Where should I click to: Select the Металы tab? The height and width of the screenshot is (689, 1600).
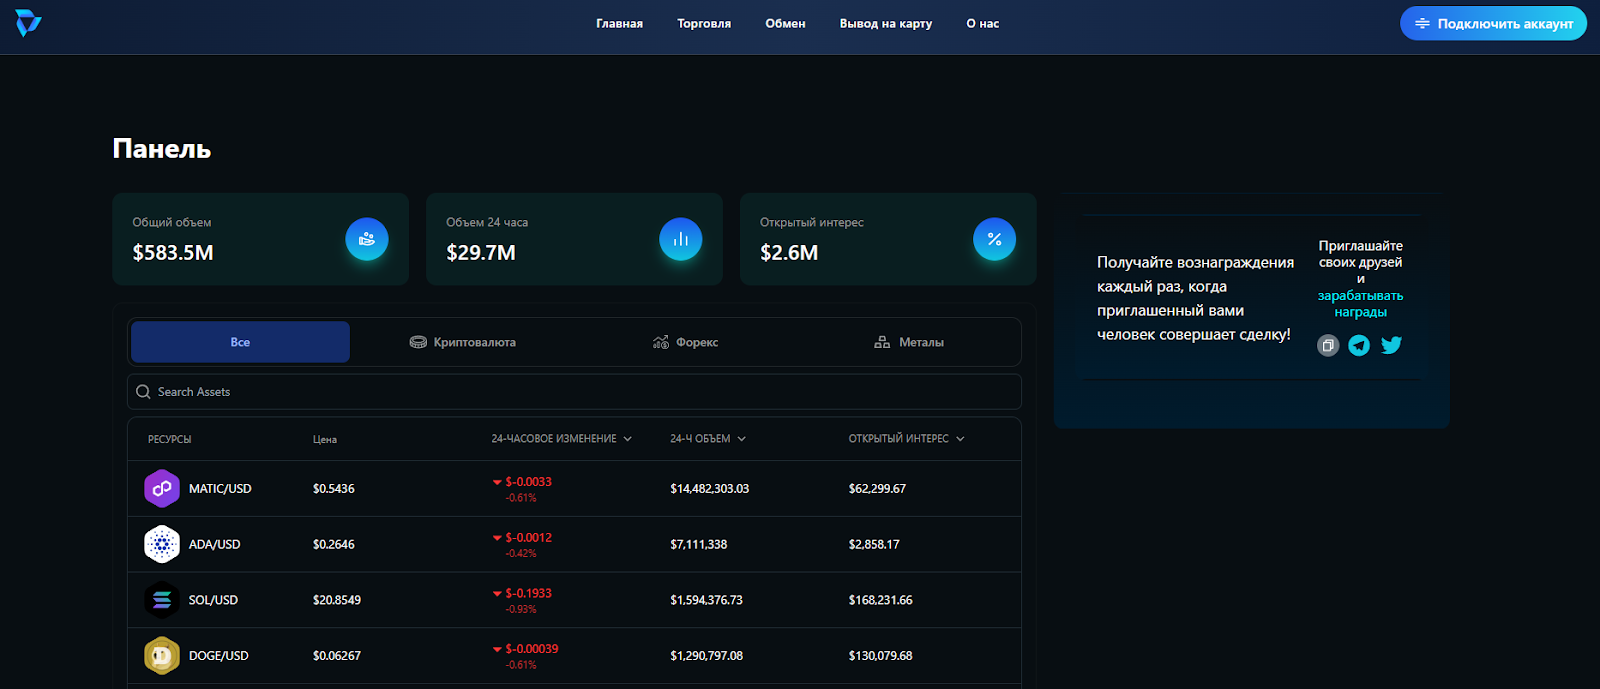coord(909,342)
